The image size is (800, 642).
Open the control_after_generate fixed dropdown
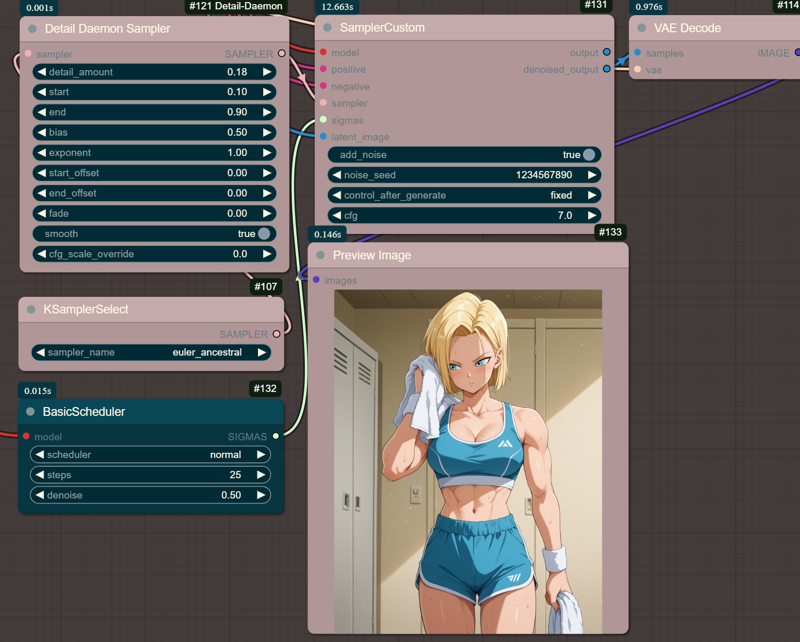point(465,195)
